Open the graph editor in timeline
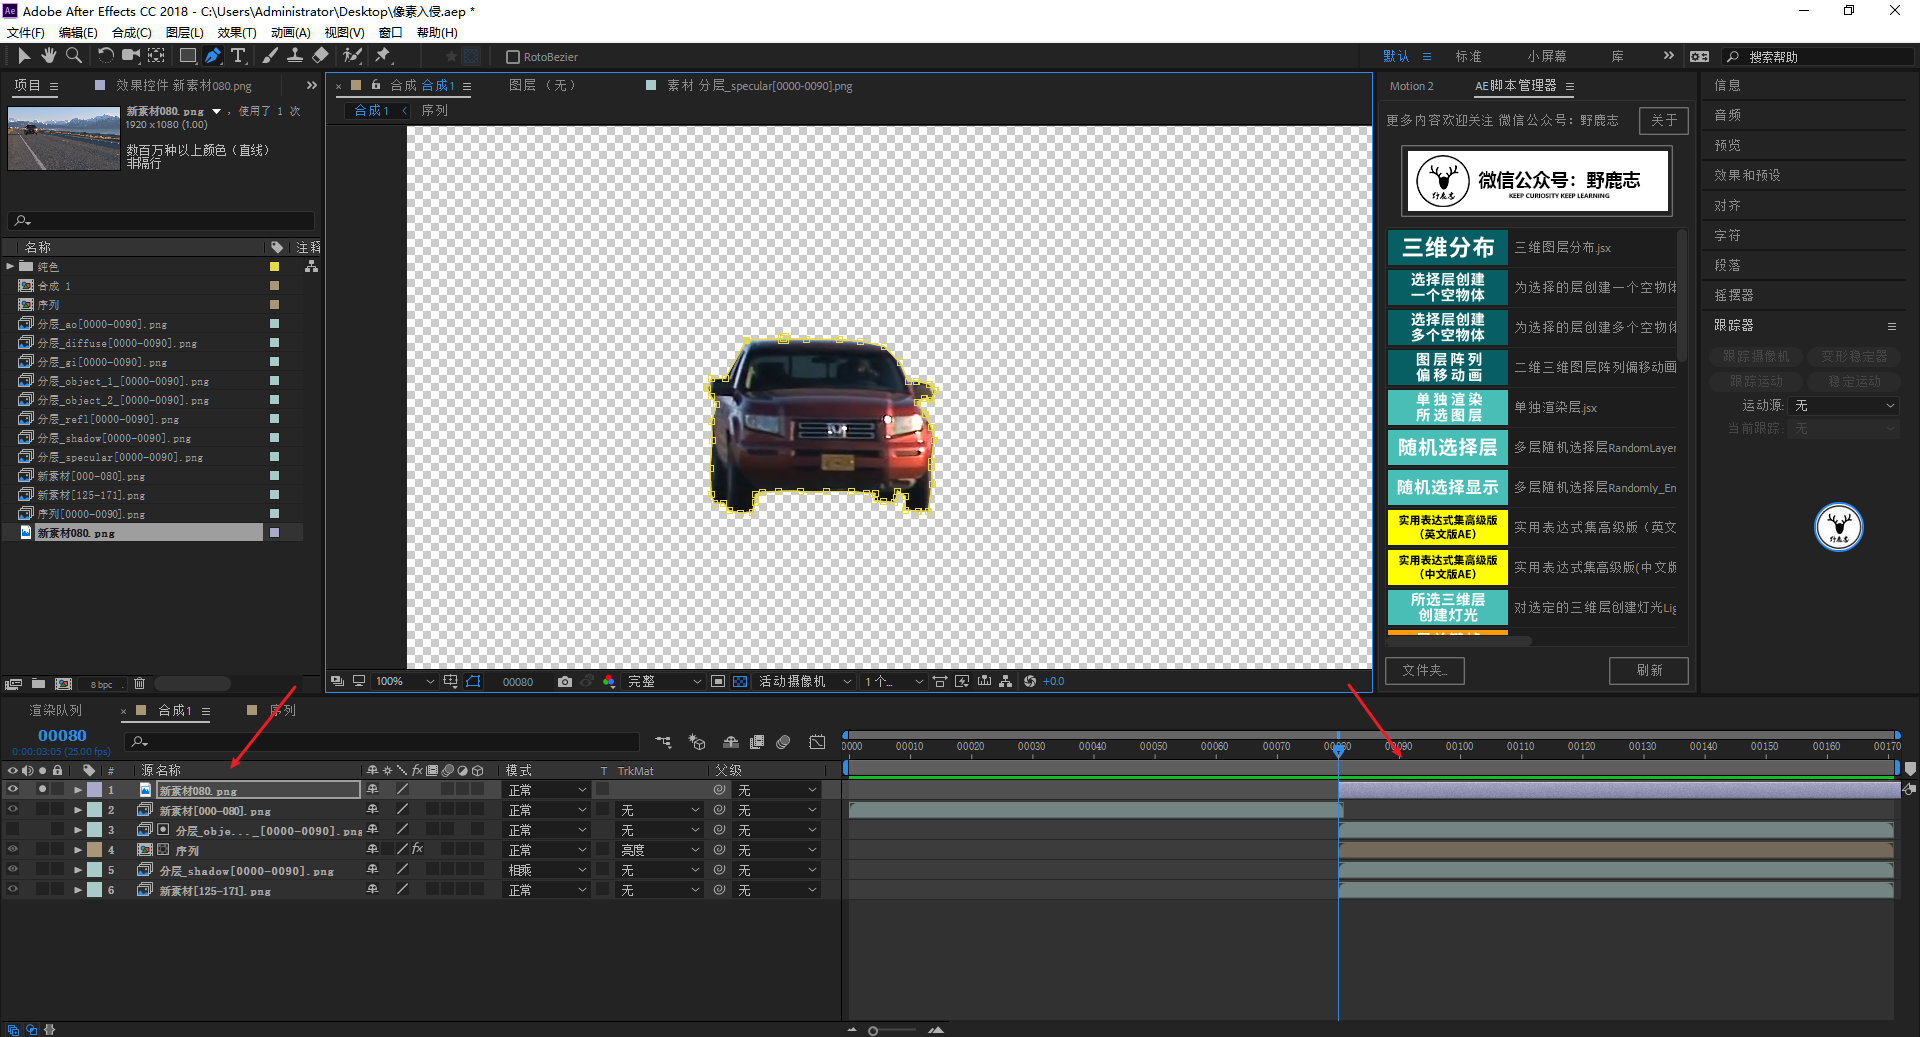 [x=817, y=742]
